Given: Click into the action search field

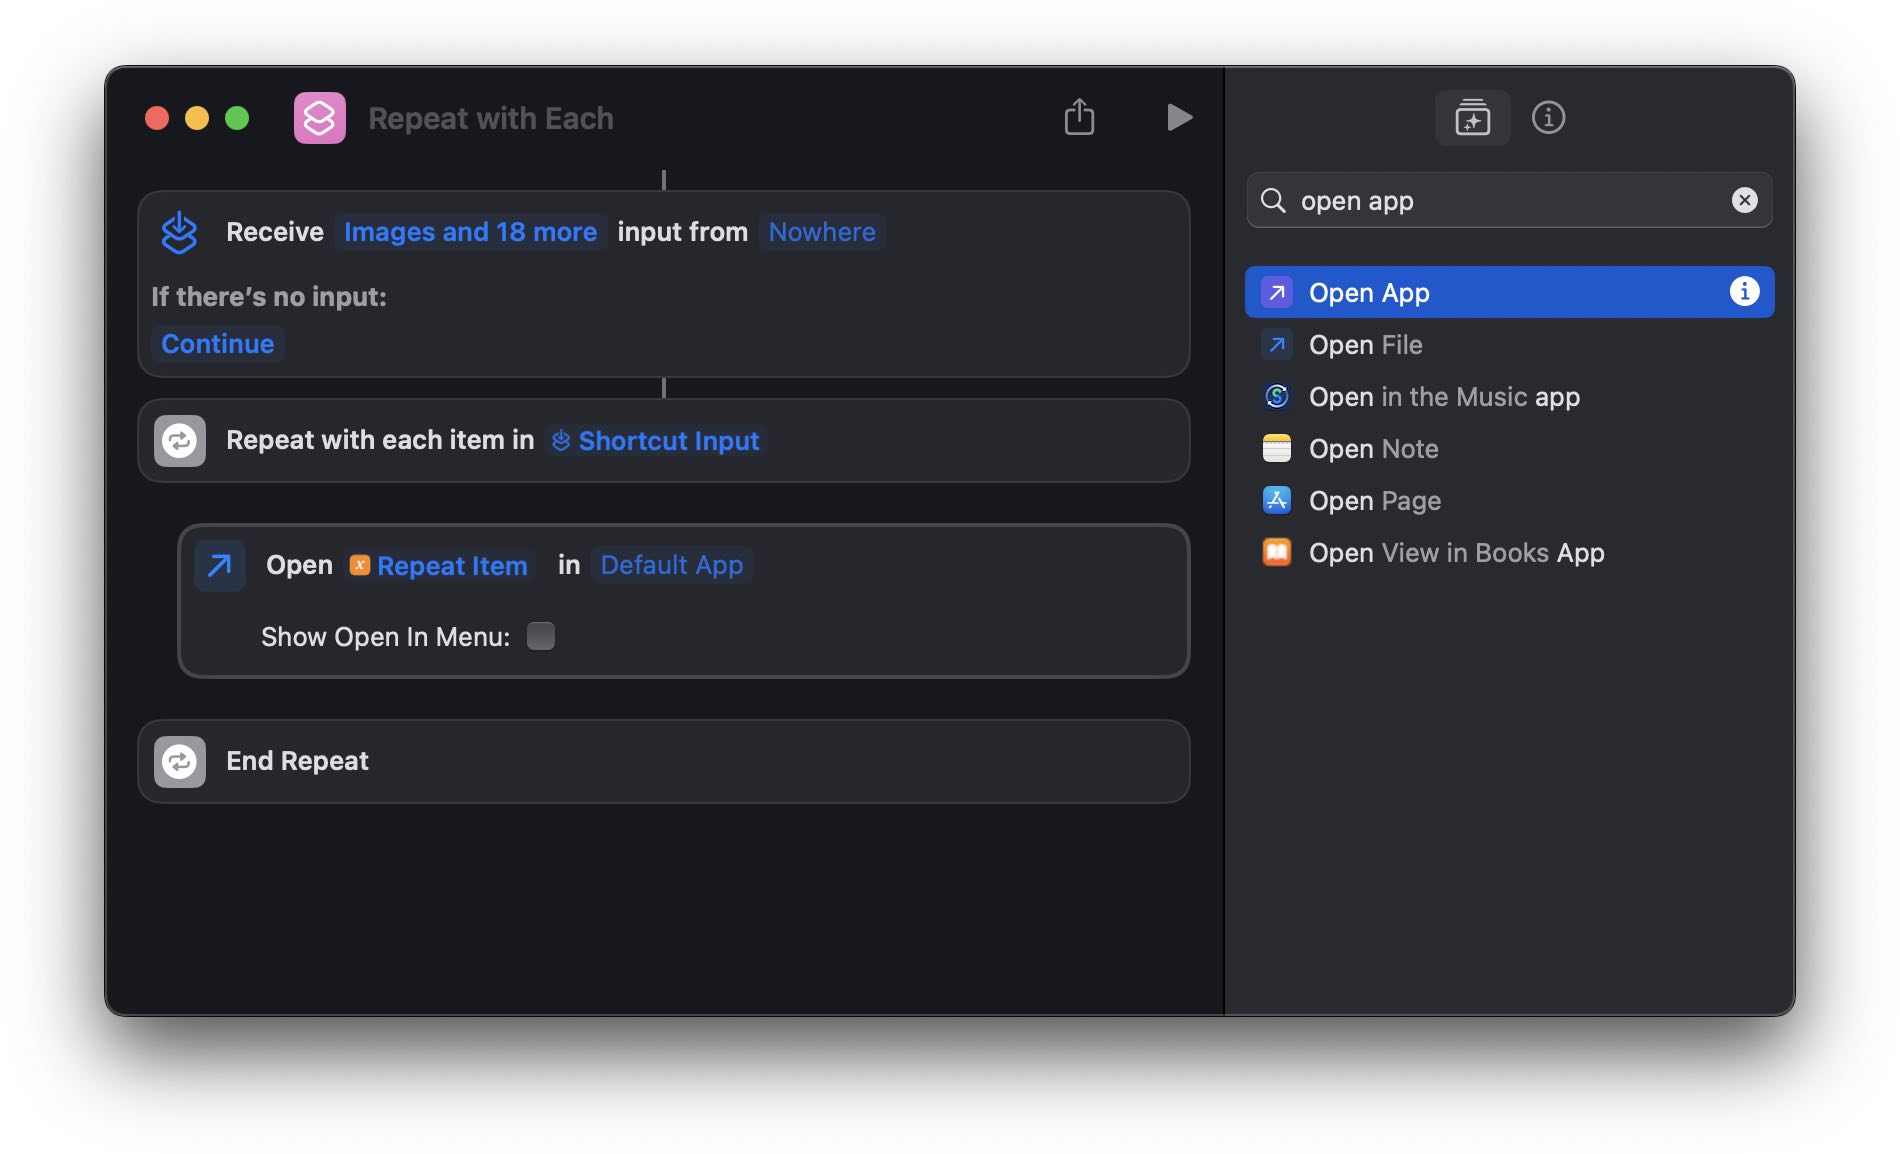Looking at the screenshot, I should click(x=1509, y=200).
